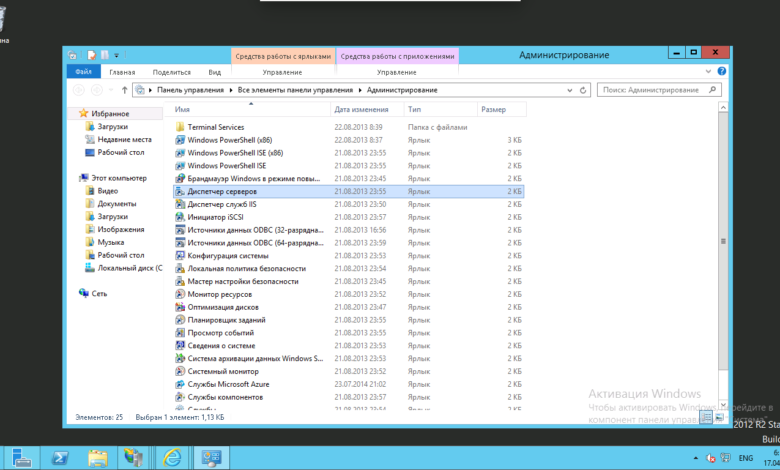Click the Просмотр событий shortcut
The width and height of the screenshot is (780, 470).
click(221, 333)
